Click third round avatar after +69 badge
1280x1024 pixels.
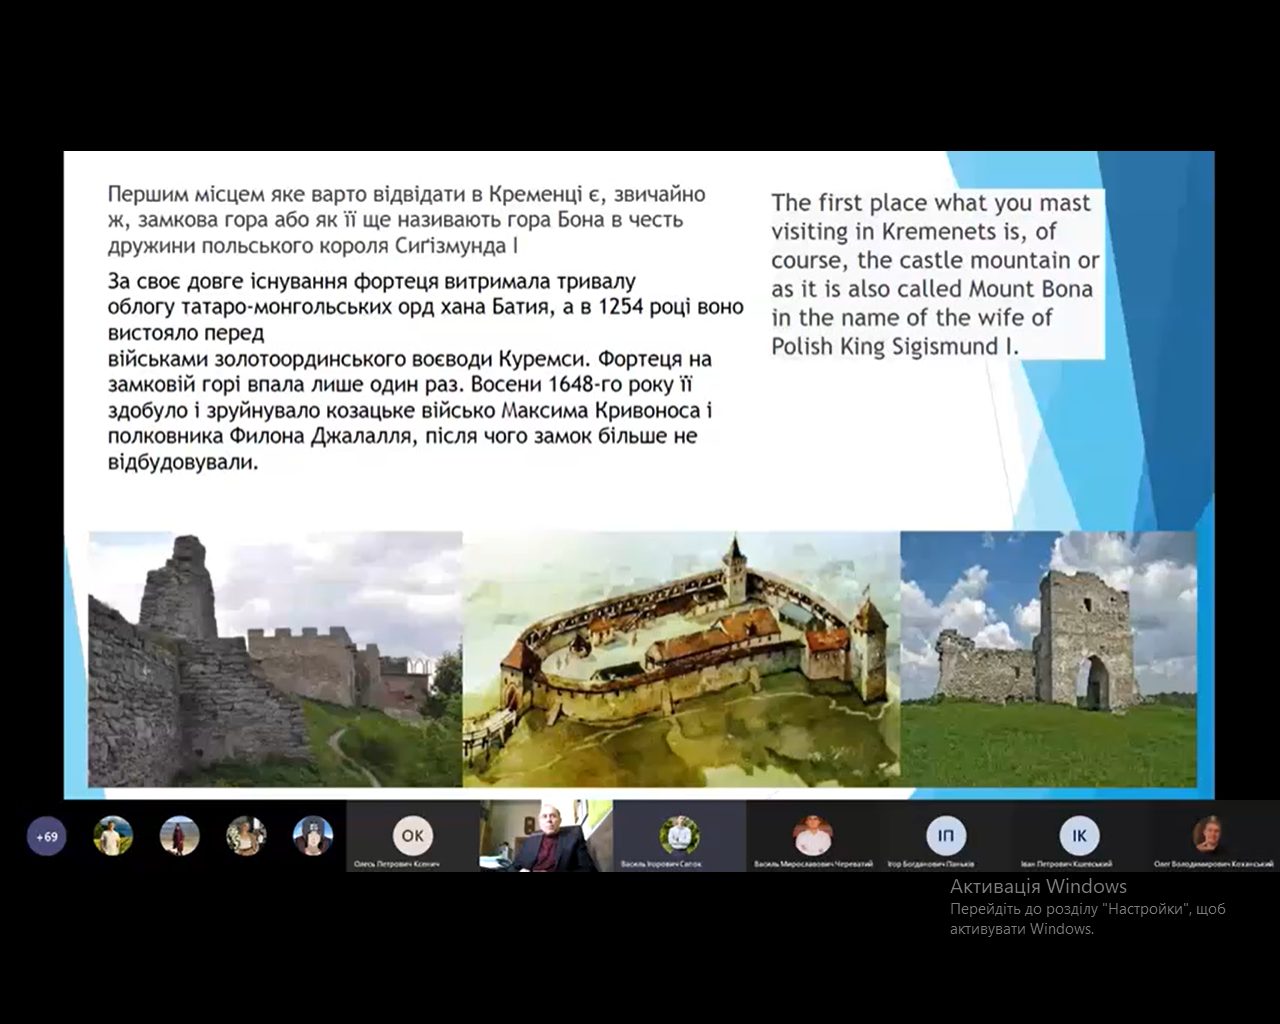point(246,836)
